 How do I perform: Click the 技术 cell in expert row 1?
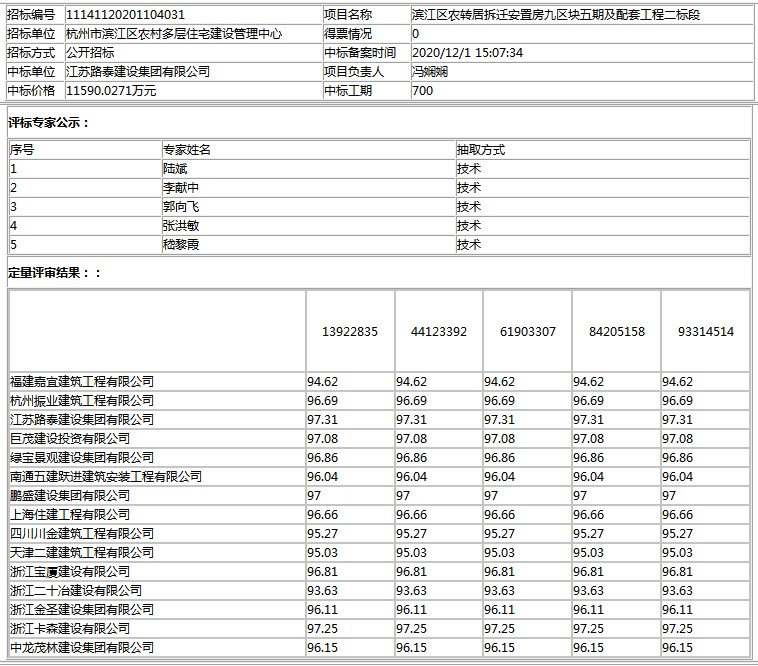469,169
